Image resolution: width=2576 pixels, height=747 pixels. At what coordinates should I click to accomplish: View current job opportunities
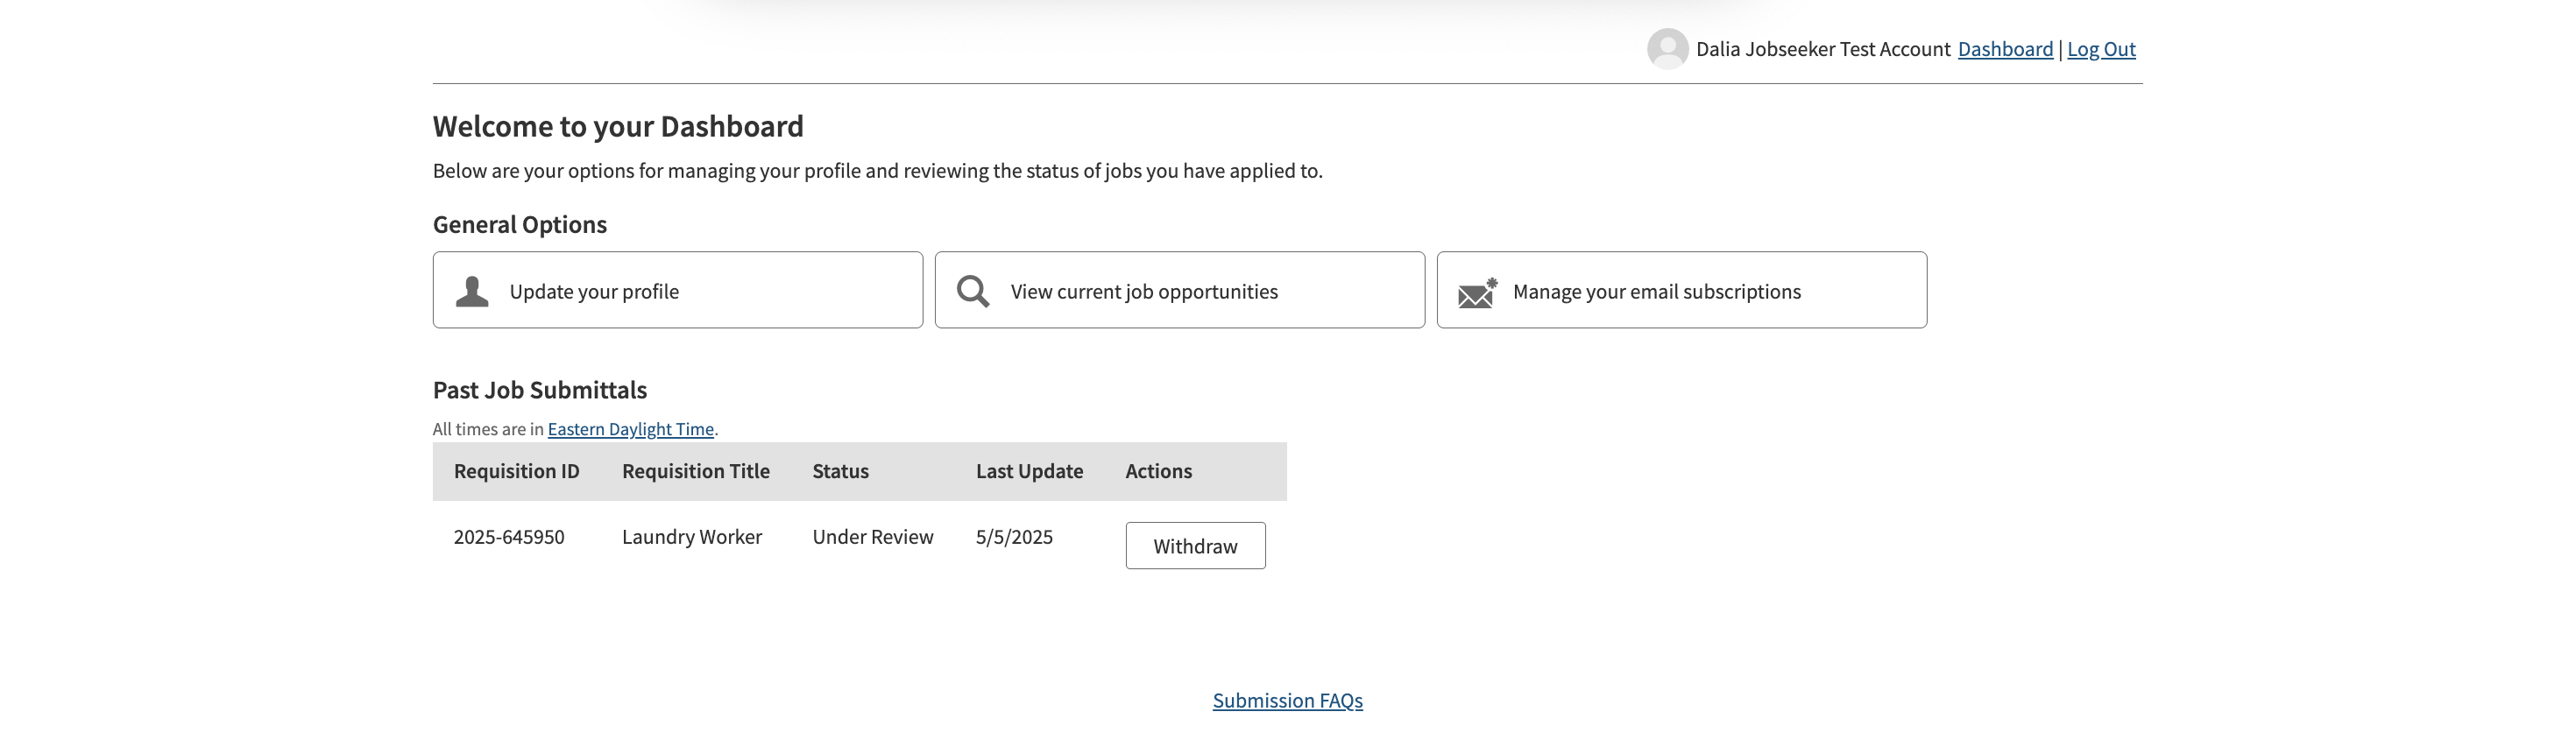1180,290
